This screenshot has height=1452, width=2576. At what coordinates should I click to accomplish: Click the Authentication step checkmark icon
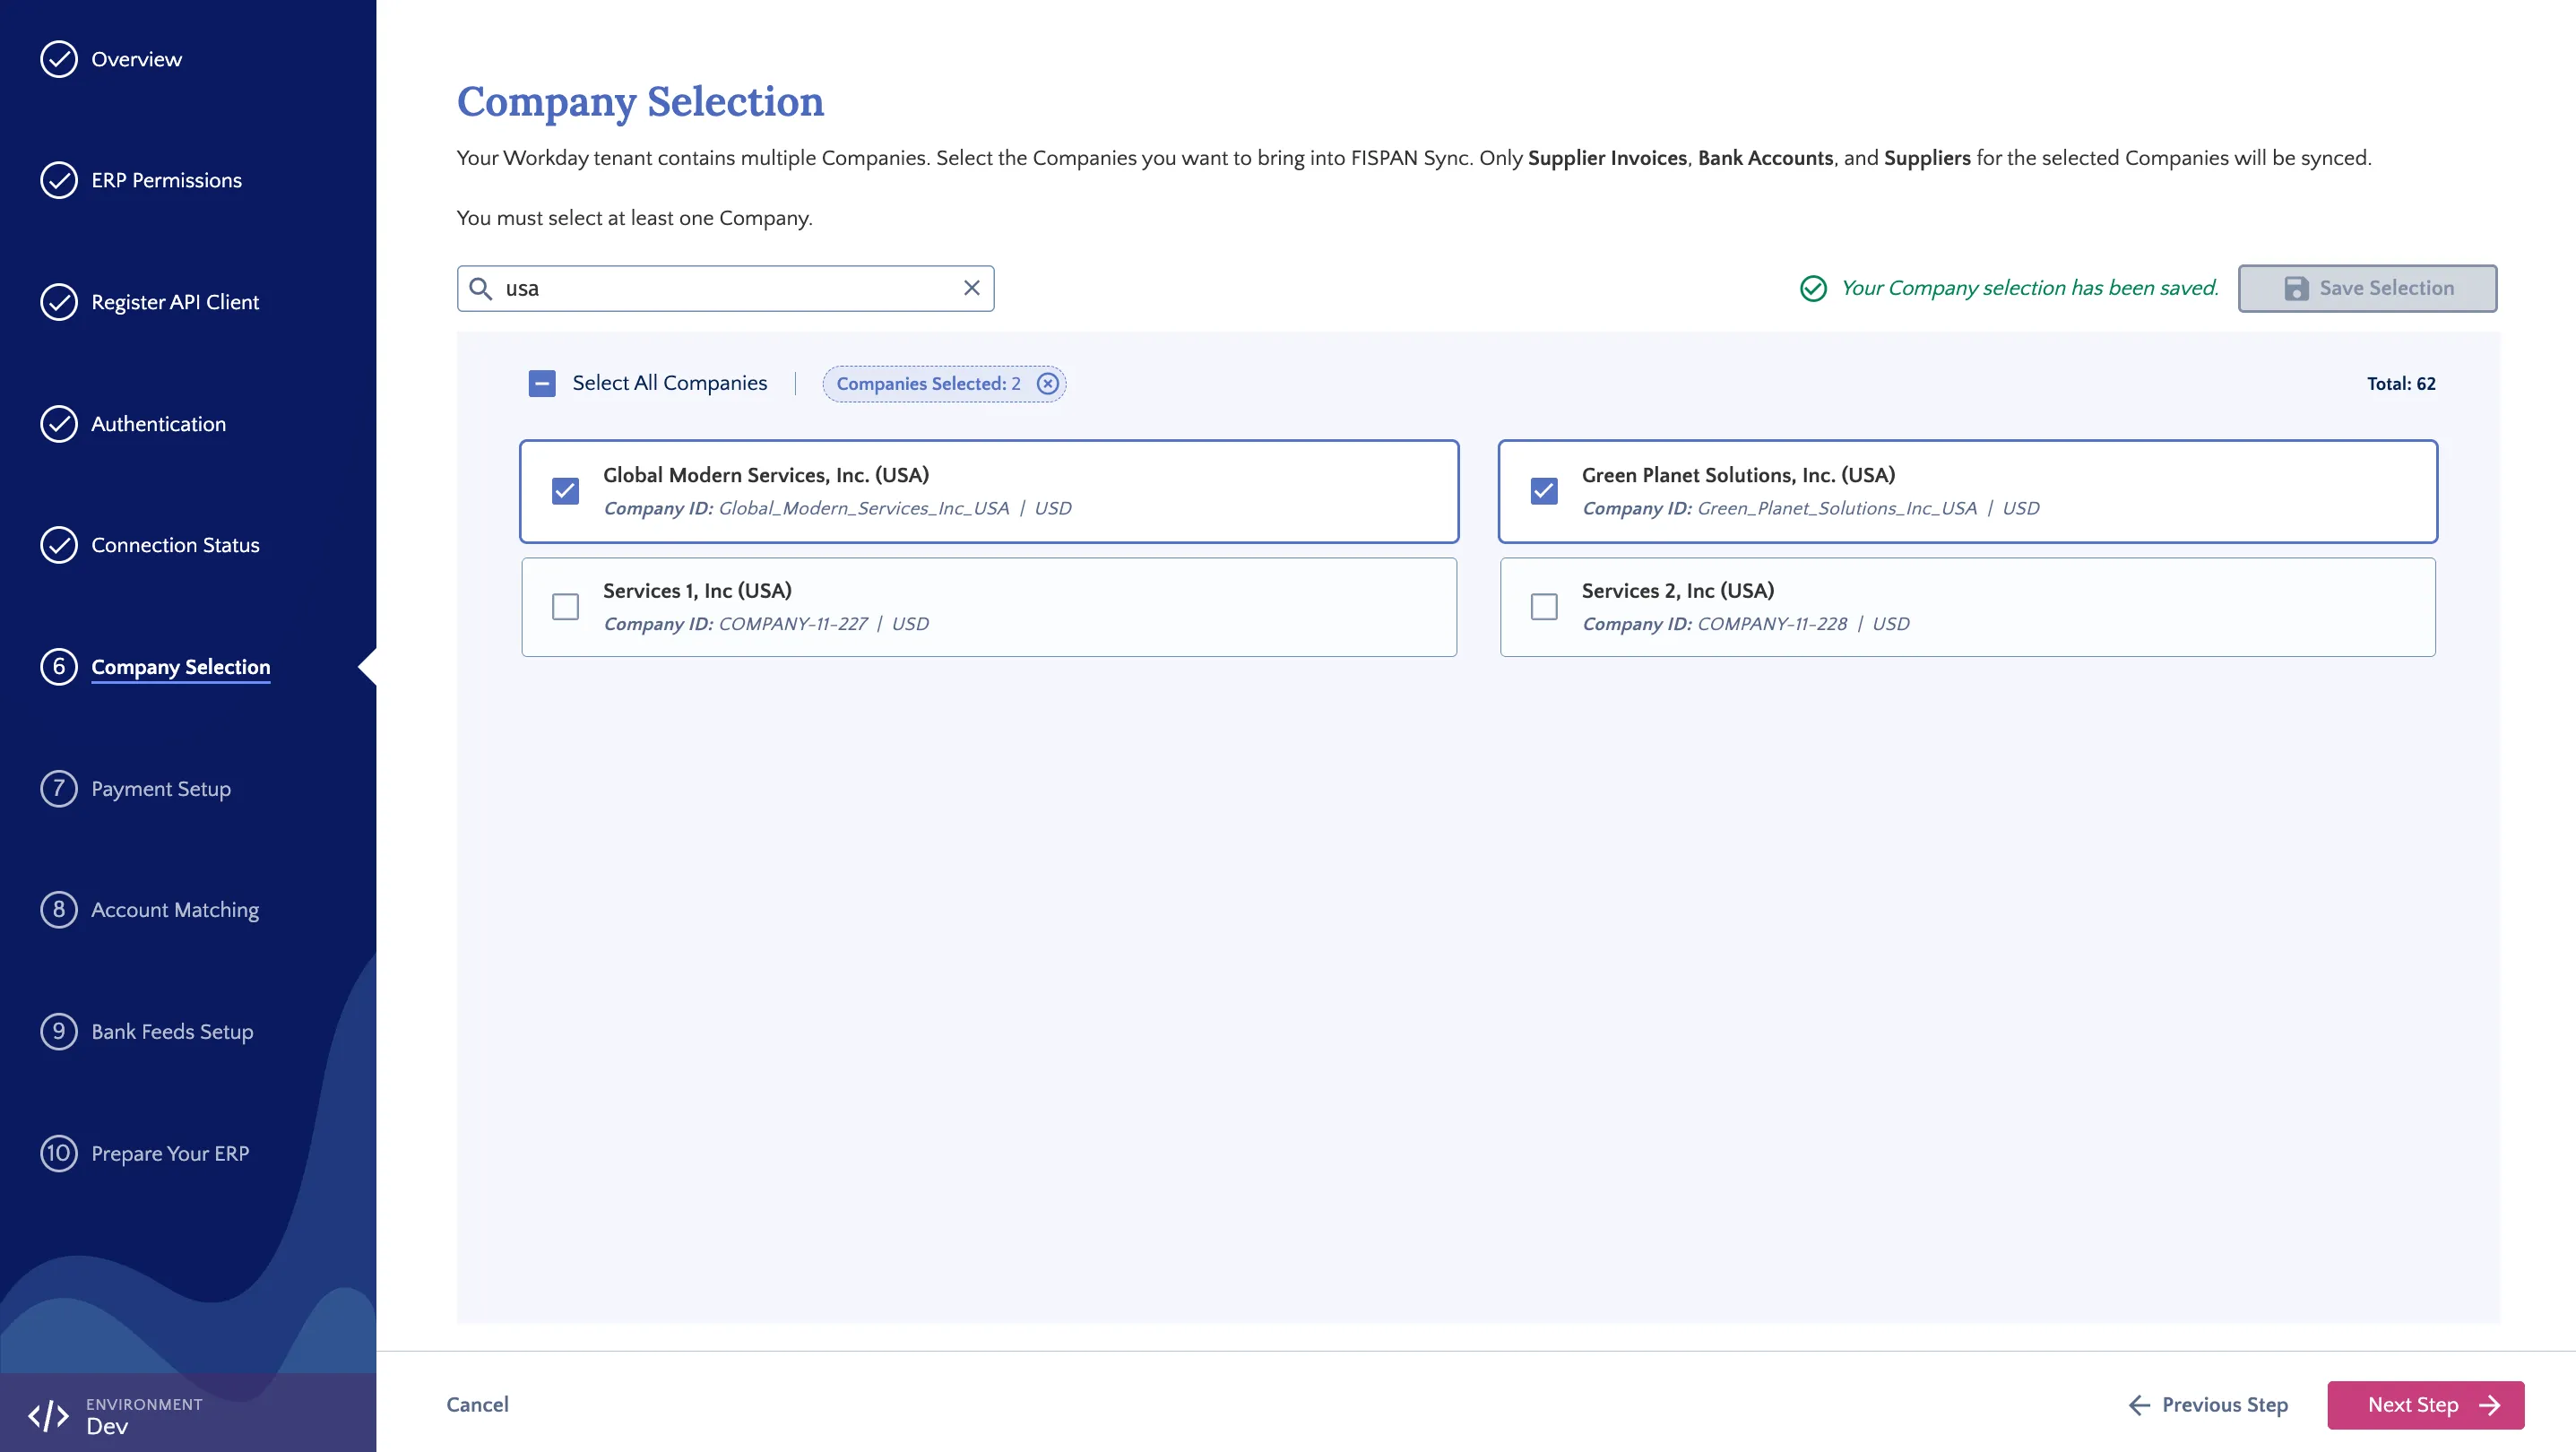[x=59, y=424]
